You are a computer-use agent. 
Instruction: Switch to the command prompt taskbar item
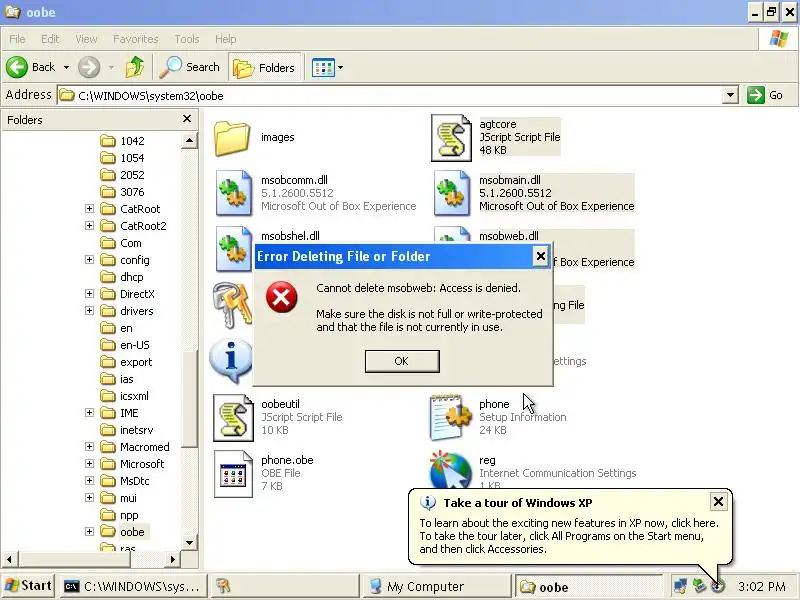135,586
